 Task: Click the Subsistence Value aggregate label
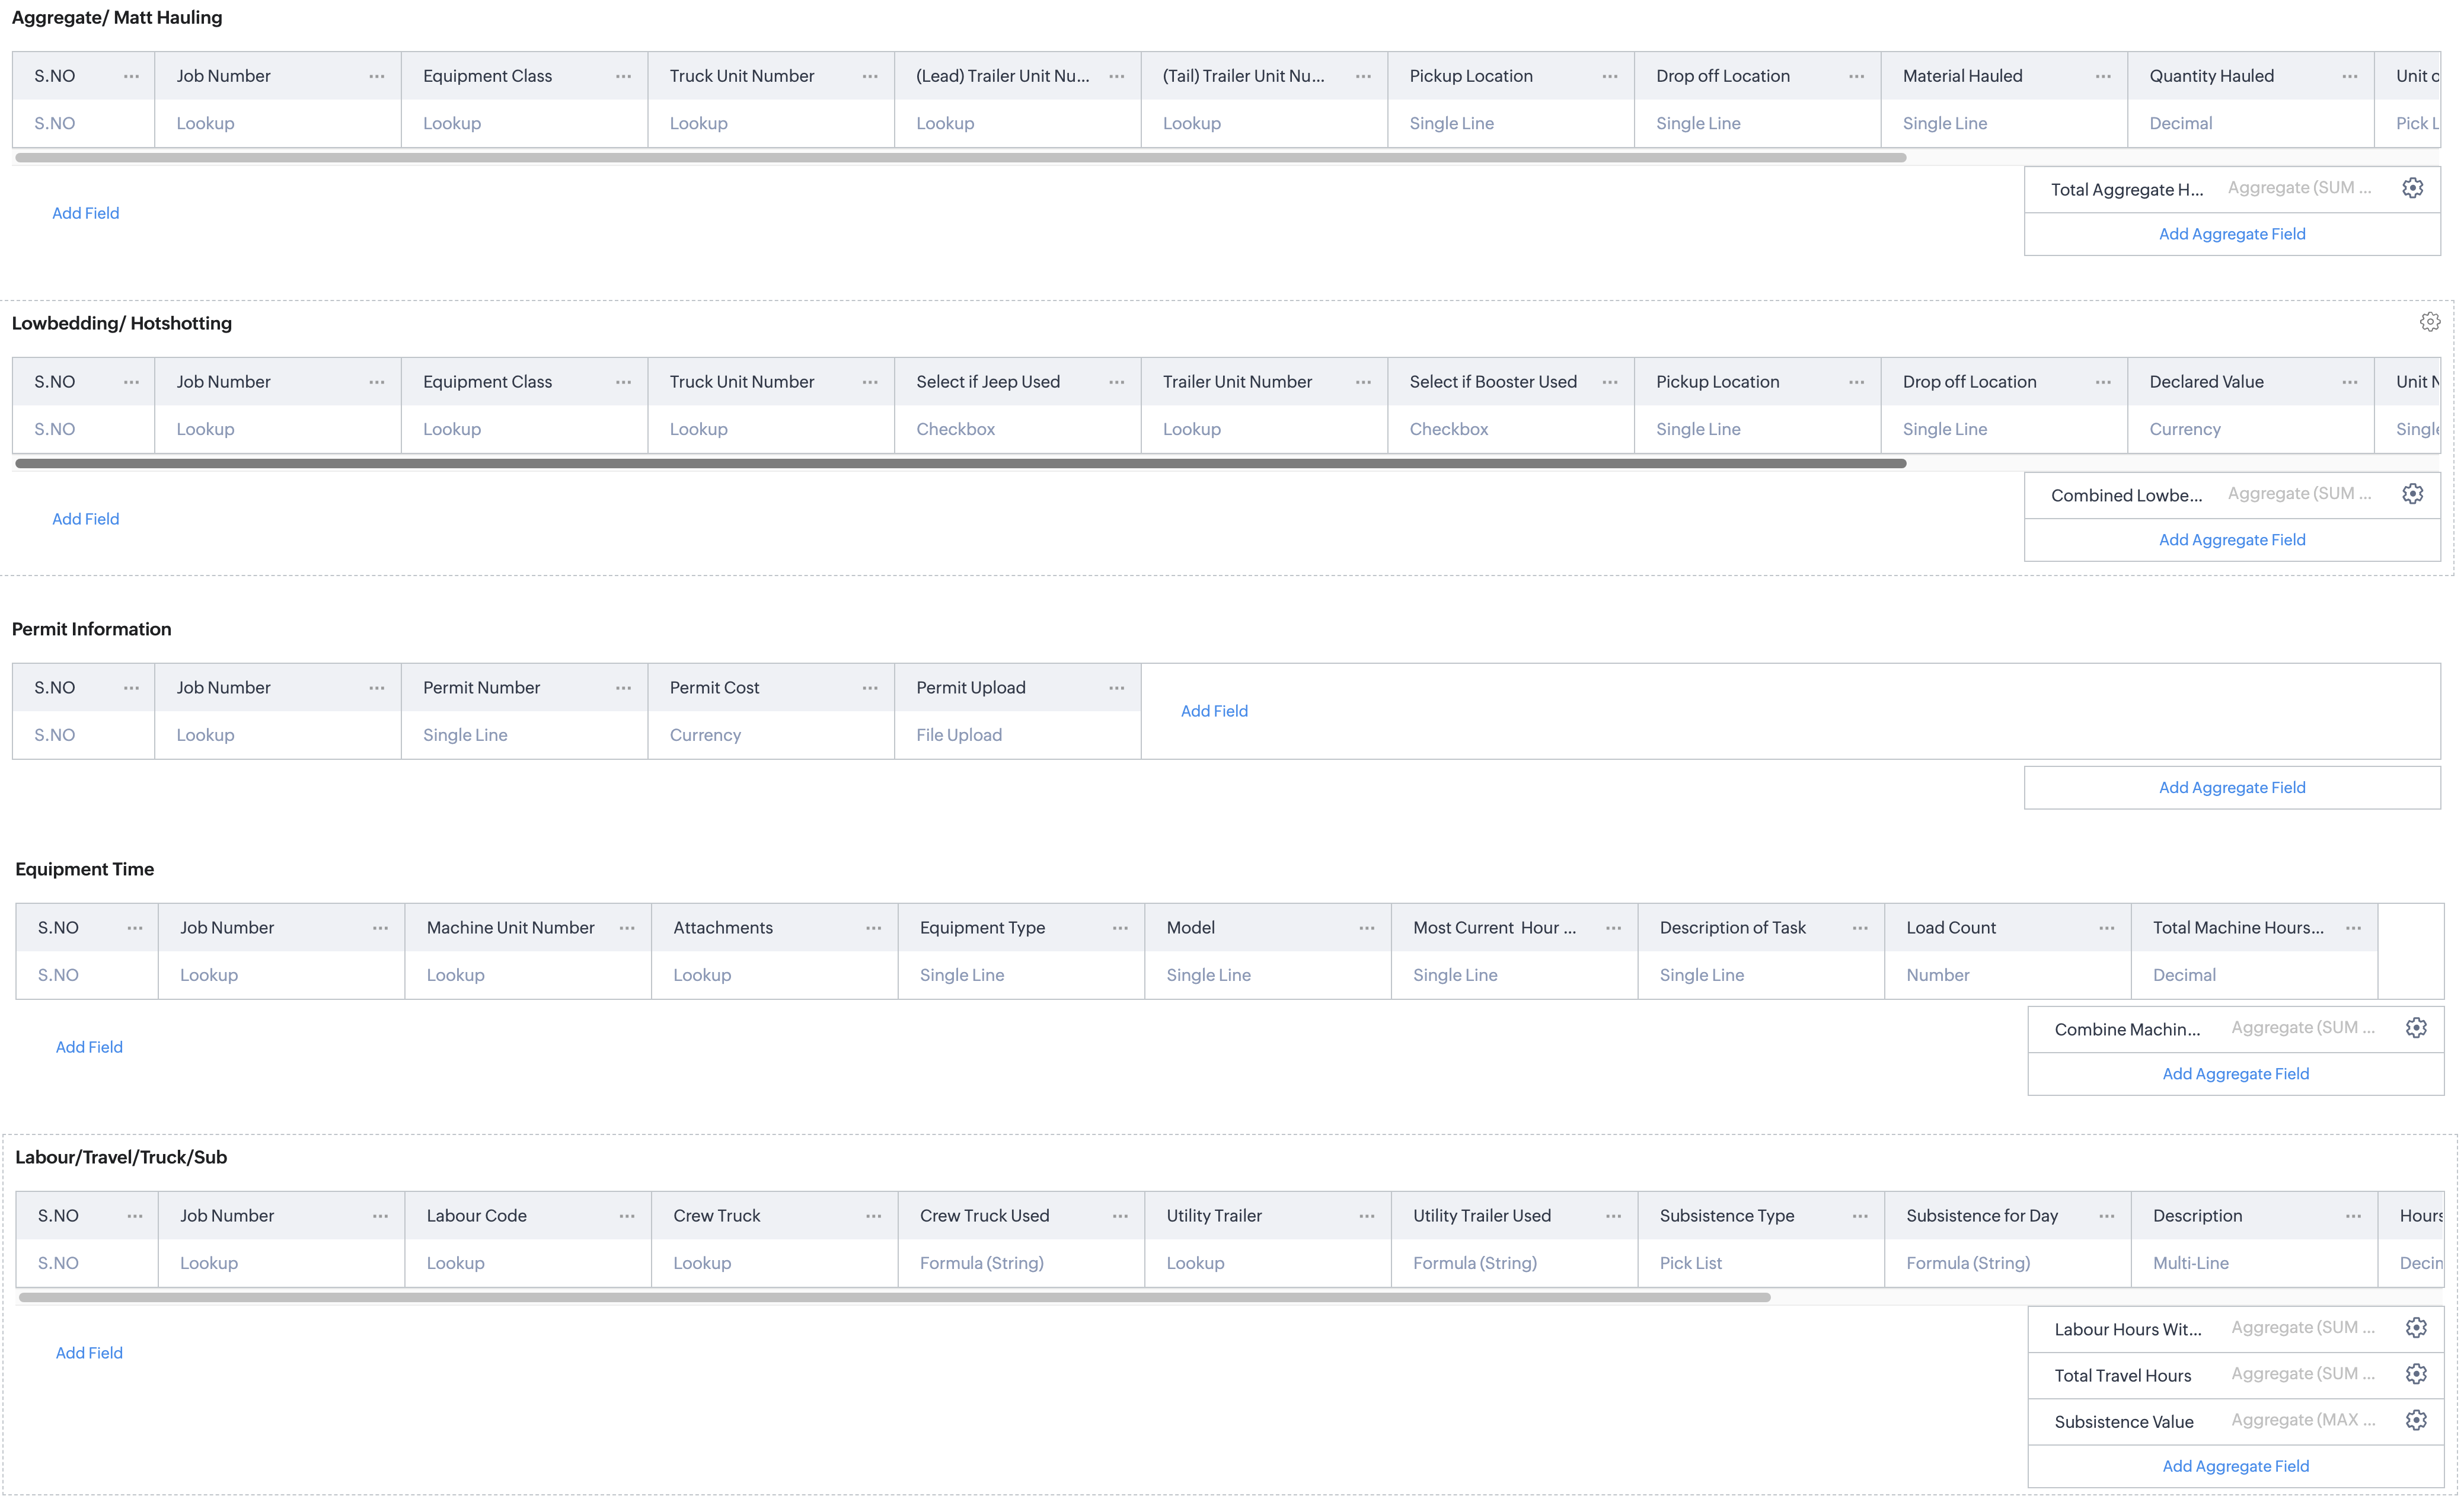tap(2124, 1422)
